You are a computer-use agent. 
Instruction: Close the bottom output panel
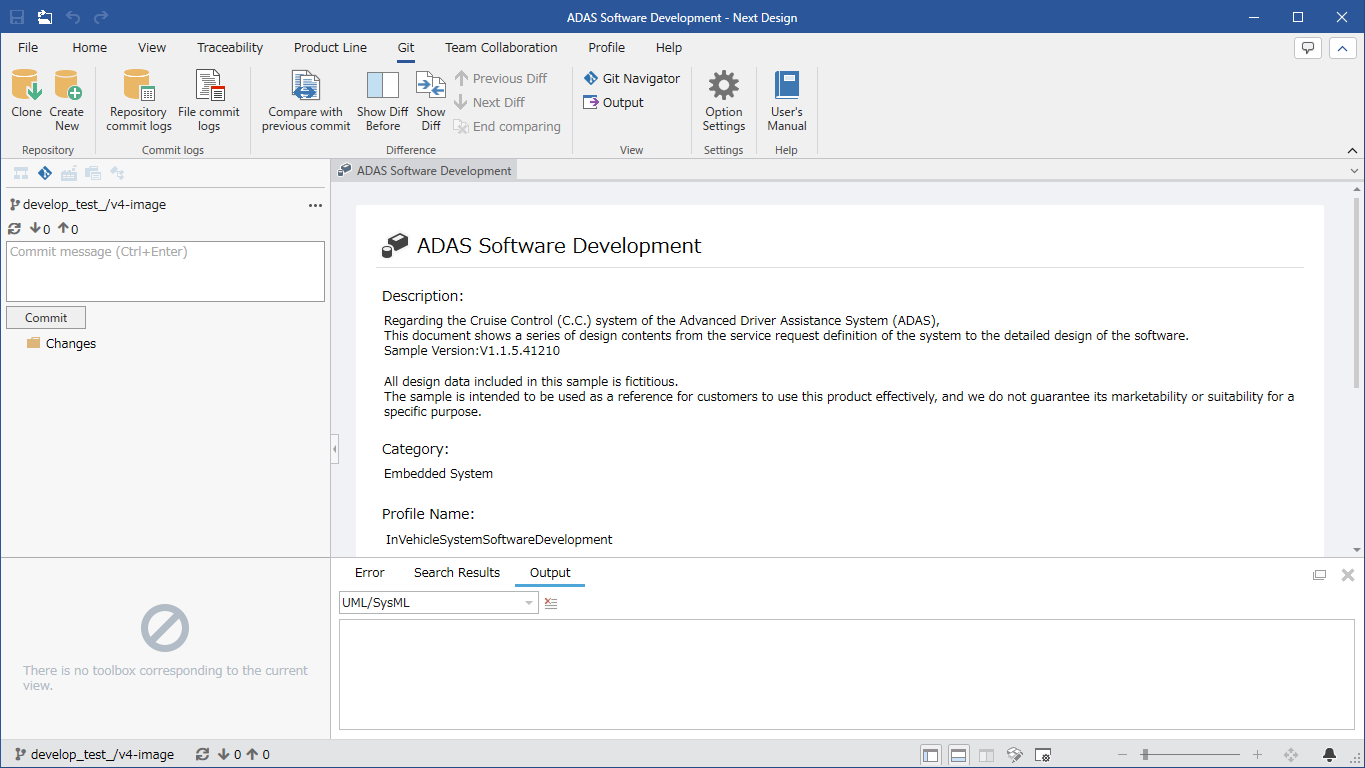[1347, 575]
